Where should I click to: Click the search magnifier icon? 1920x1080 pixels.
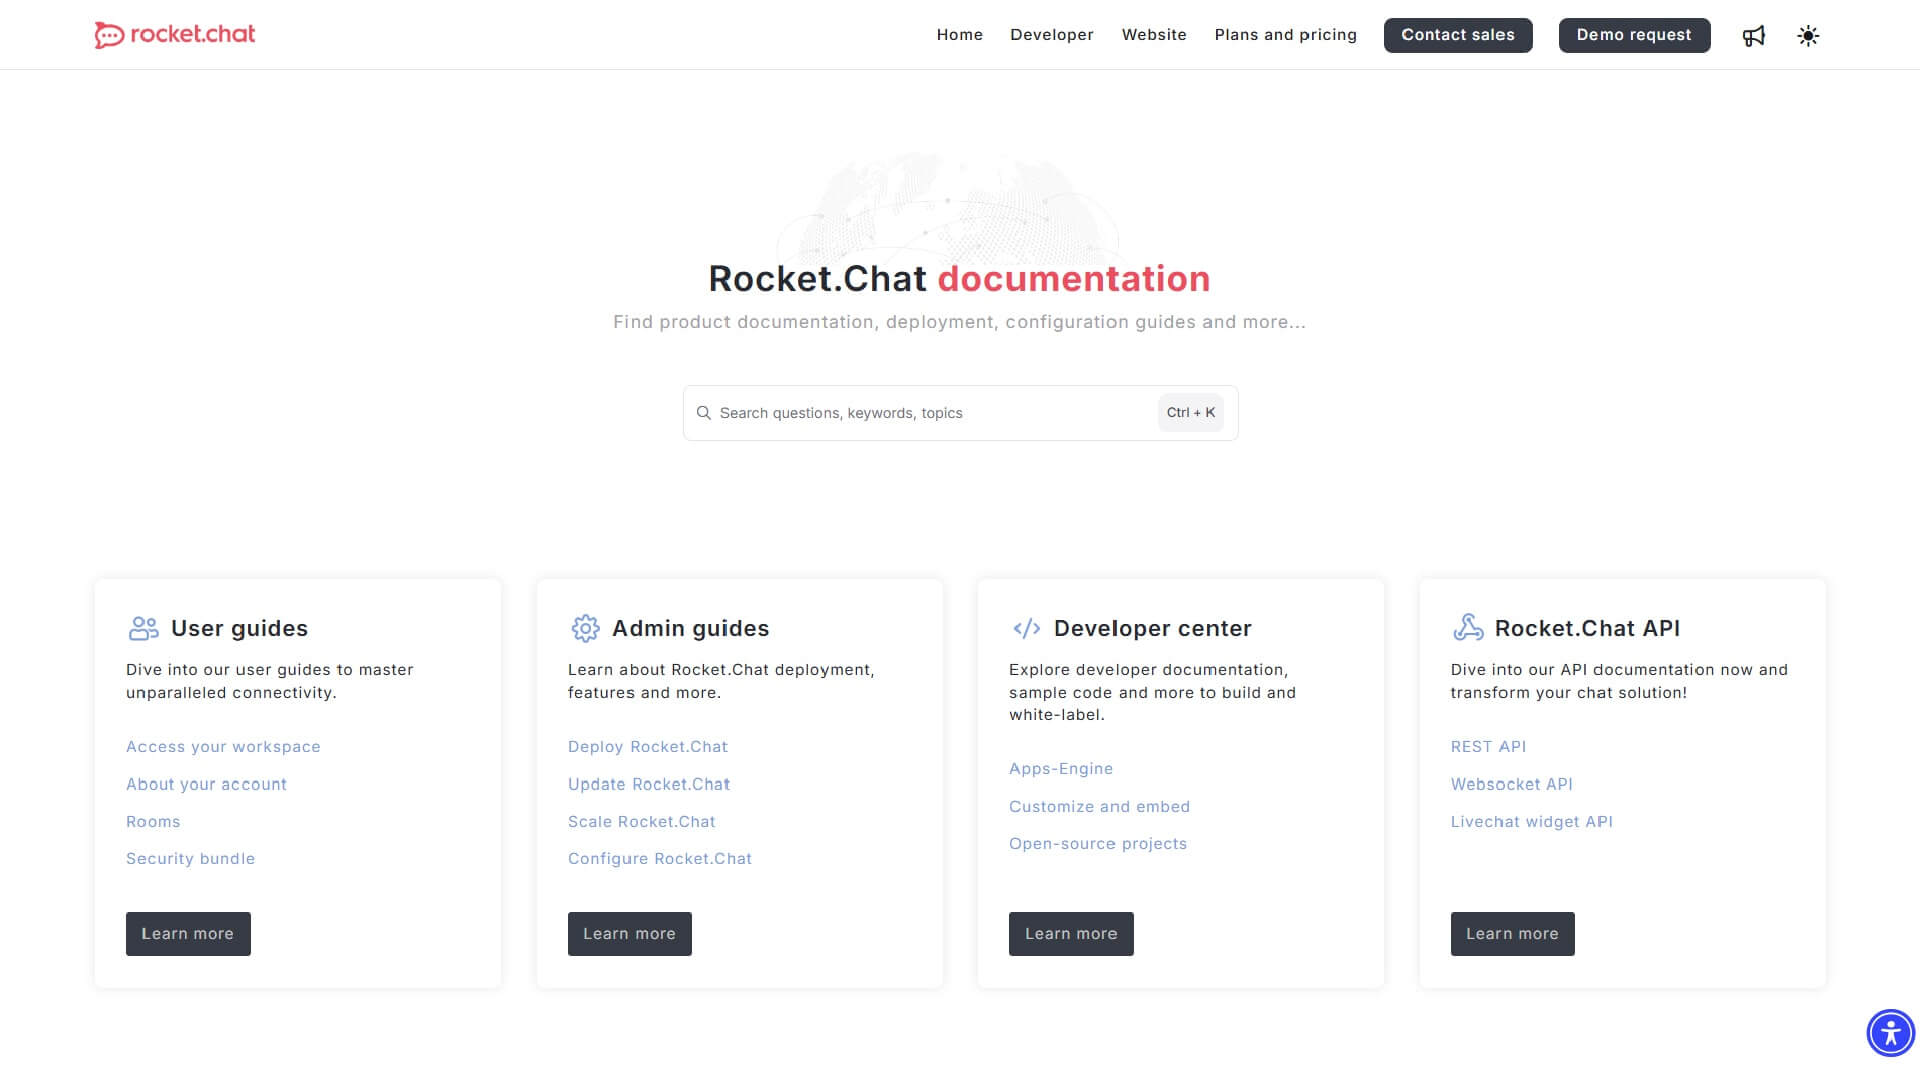[704, 413]
